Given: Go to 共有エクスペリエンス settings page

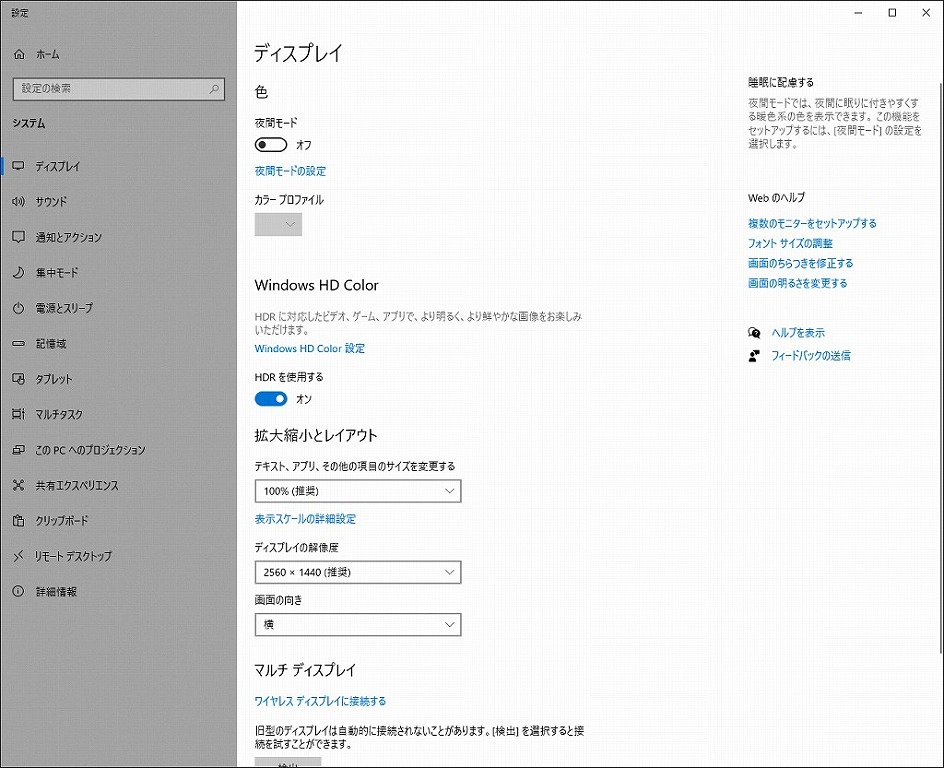Looking at the screenshot, I should click(x=77, y=485).
